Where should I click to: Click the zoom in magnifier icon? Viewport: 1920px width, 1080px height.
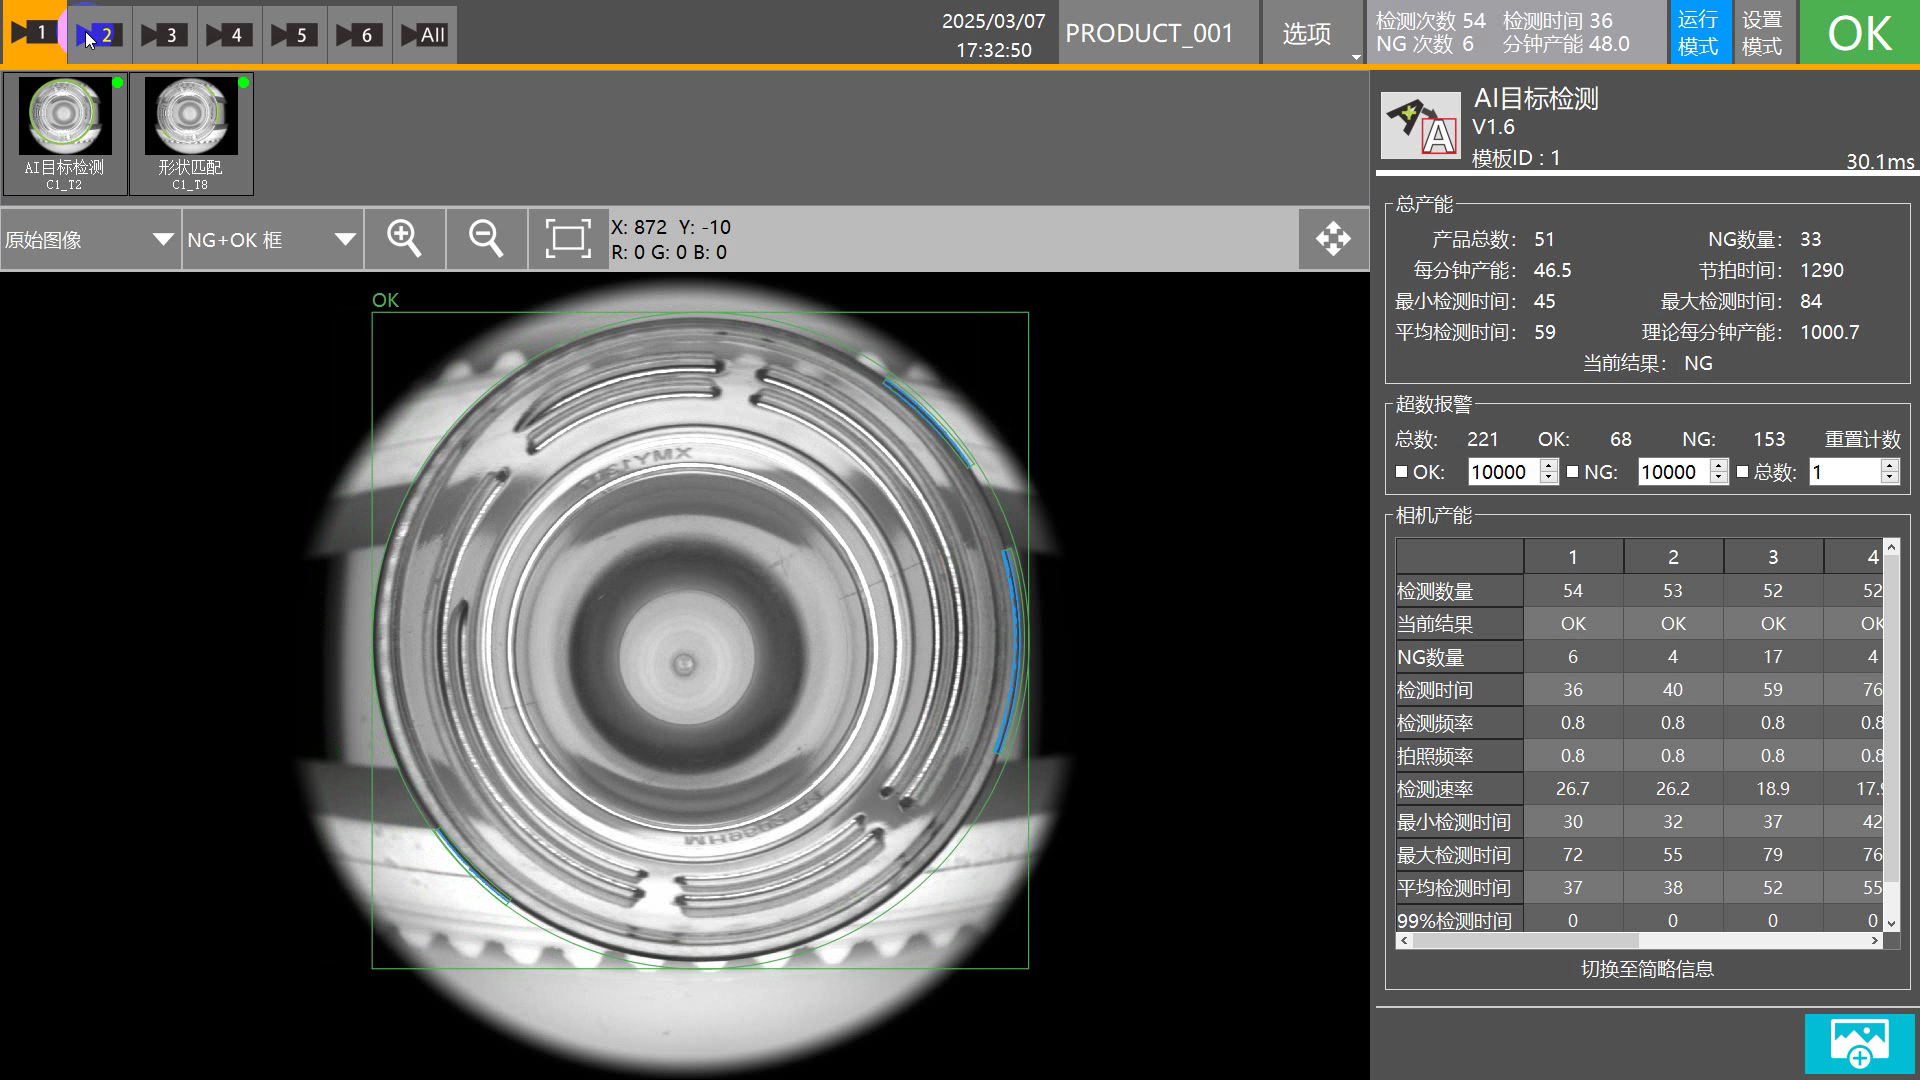pos(404,239)
